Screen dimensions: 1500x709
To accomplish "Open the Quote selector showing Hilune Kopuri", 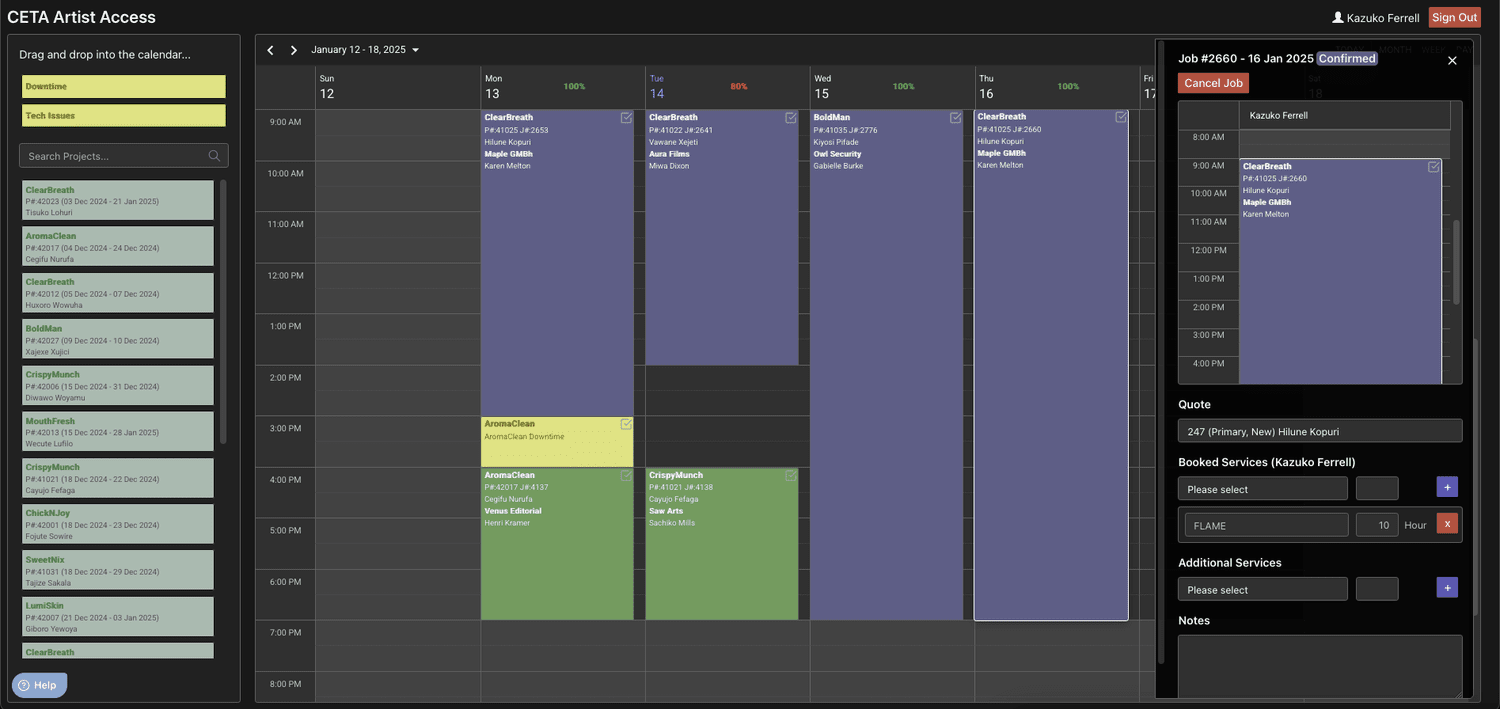I will point(1320,431).
